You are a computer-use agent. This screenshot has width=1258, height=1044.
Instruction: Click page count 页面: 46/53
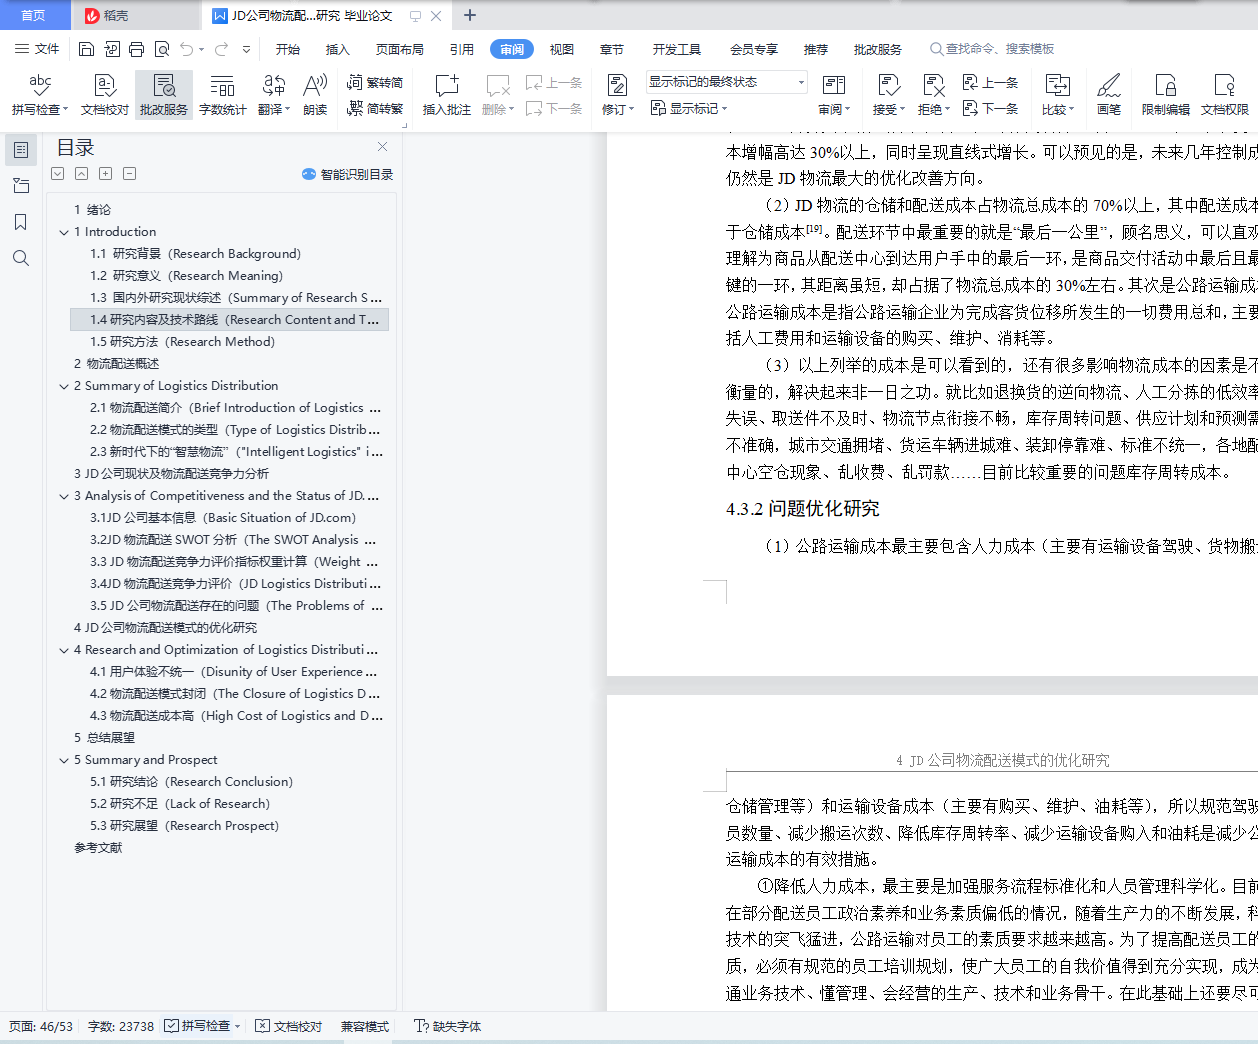(40, 1026)
